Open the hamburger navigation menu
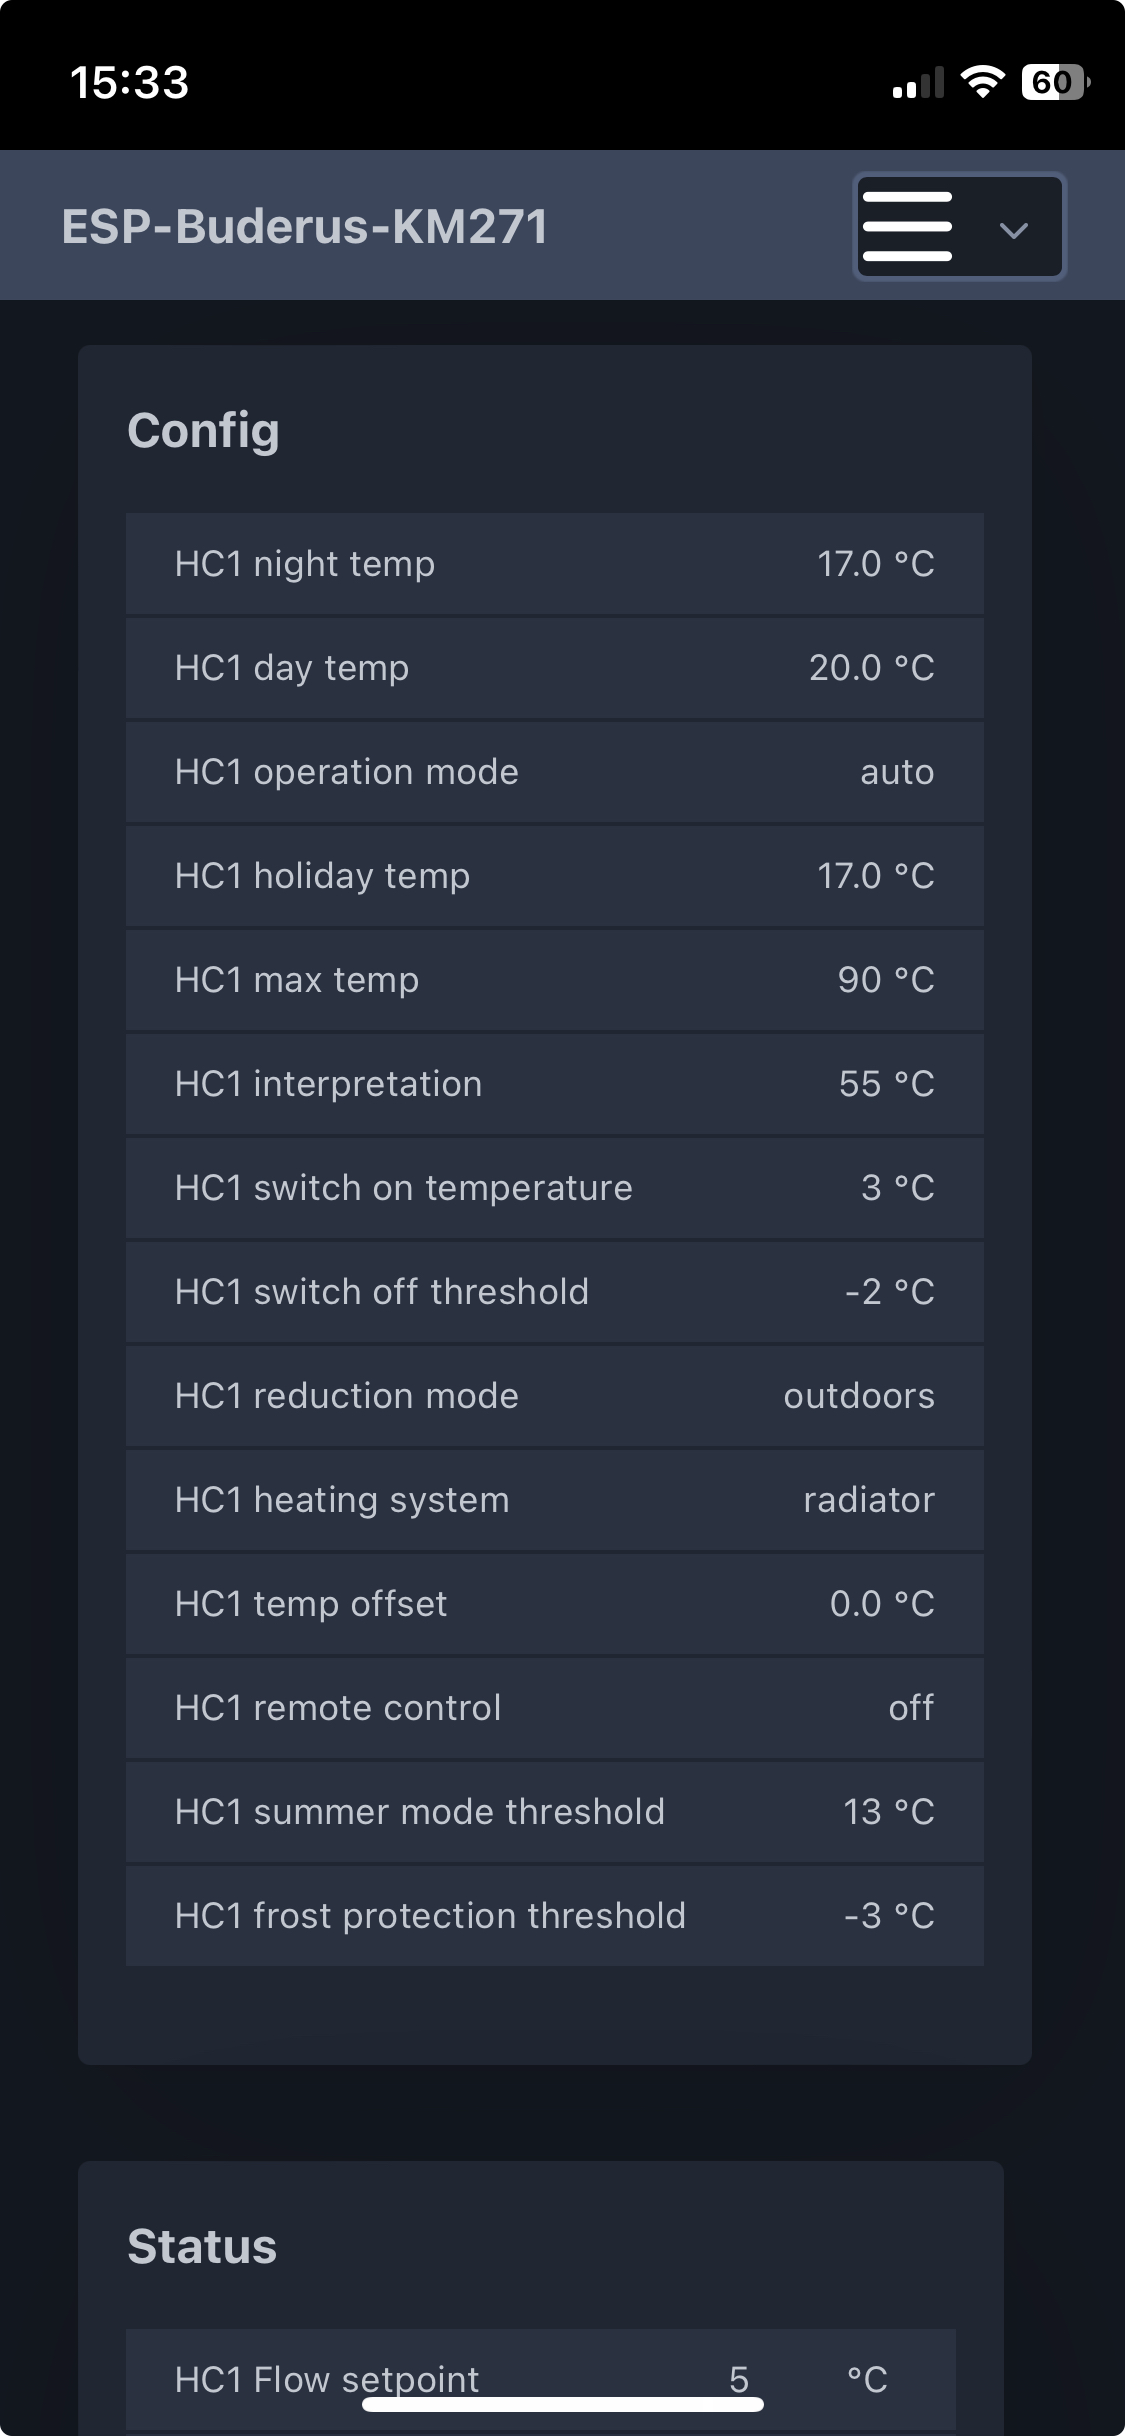 [x=907, y=227]
